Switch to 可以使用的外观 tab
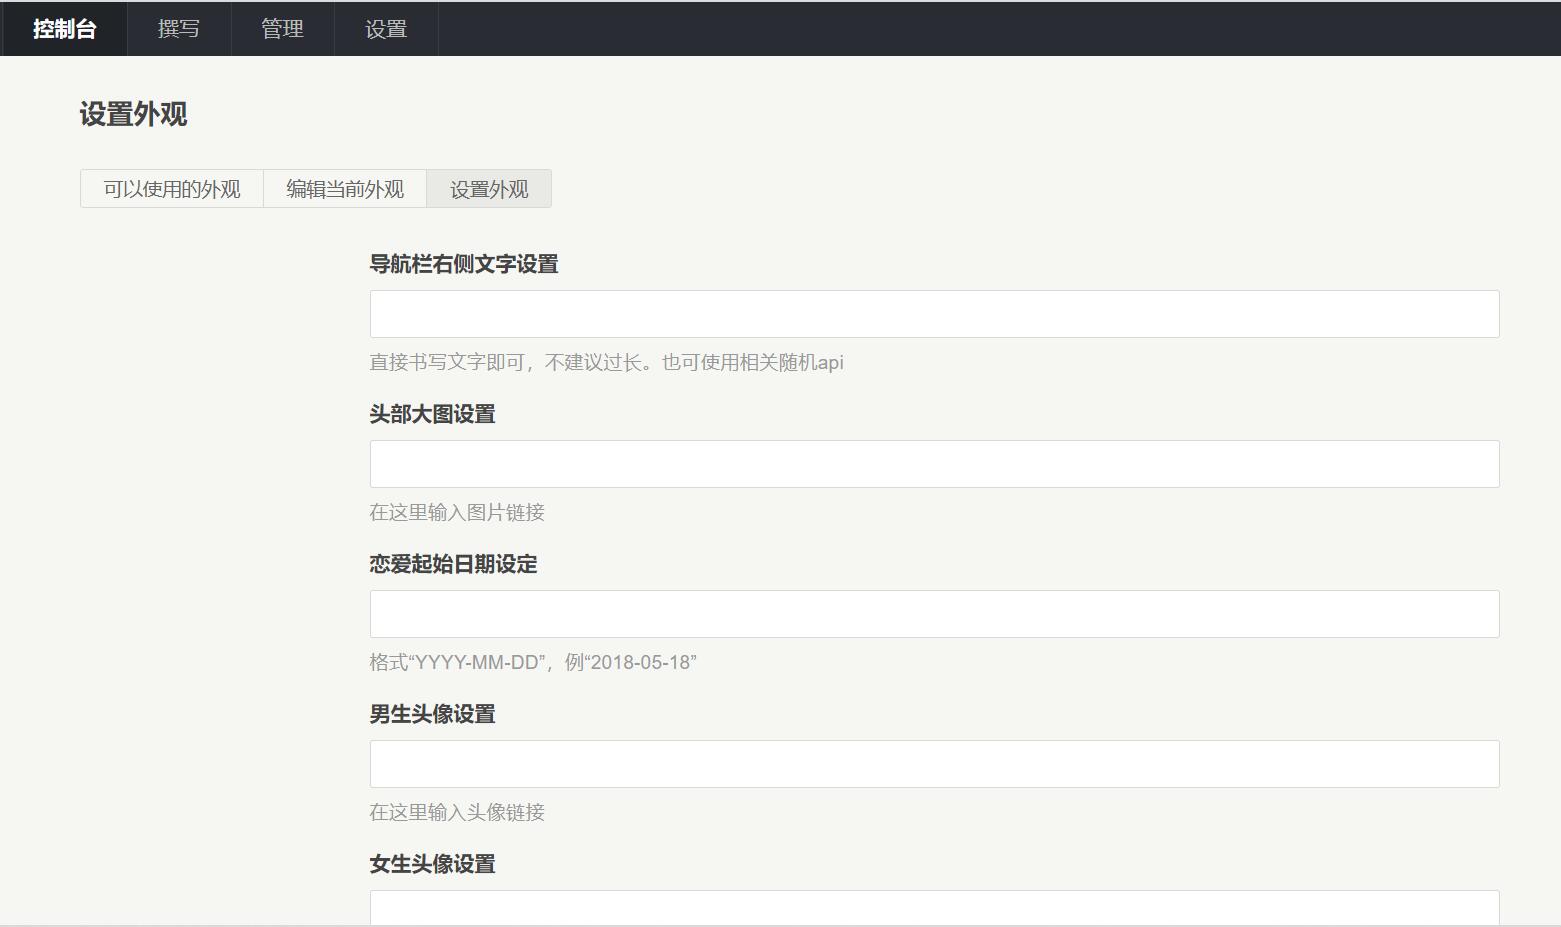 tap(172, 189)
